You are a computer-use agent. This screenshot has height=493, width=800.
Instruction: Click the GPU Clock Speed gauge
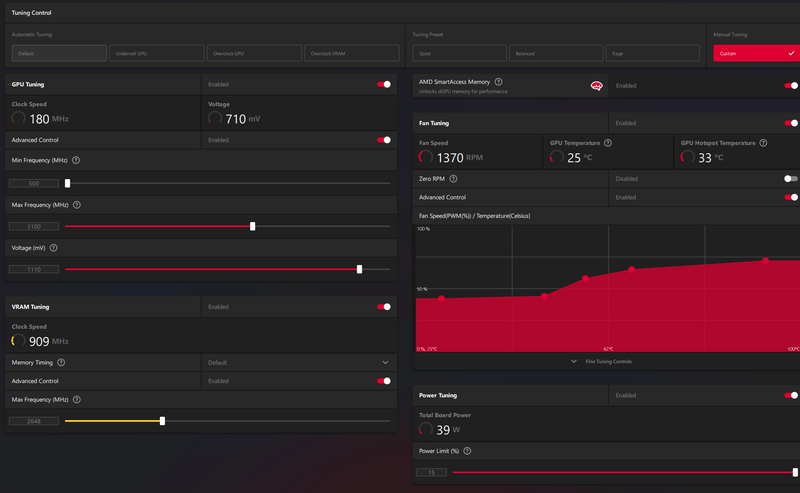click(x=18, y=118)
